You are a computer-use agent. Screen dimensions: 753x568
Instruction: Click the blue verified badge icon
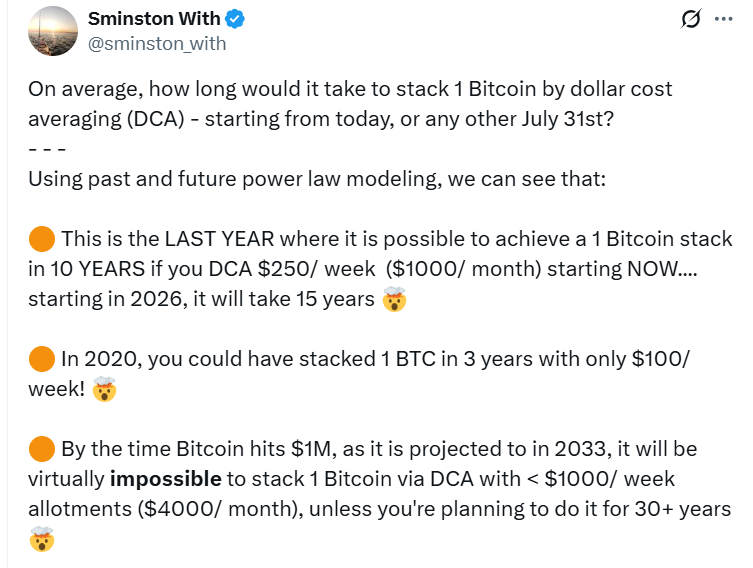point(235,19)
